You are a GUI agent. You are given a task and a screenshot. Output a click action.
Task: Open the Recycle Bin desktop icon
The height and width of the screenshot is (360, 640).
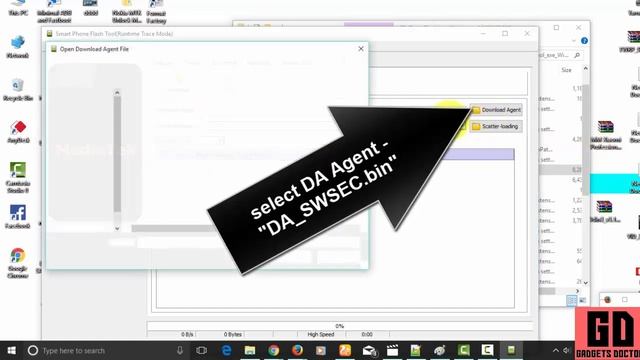pos(18,90)
